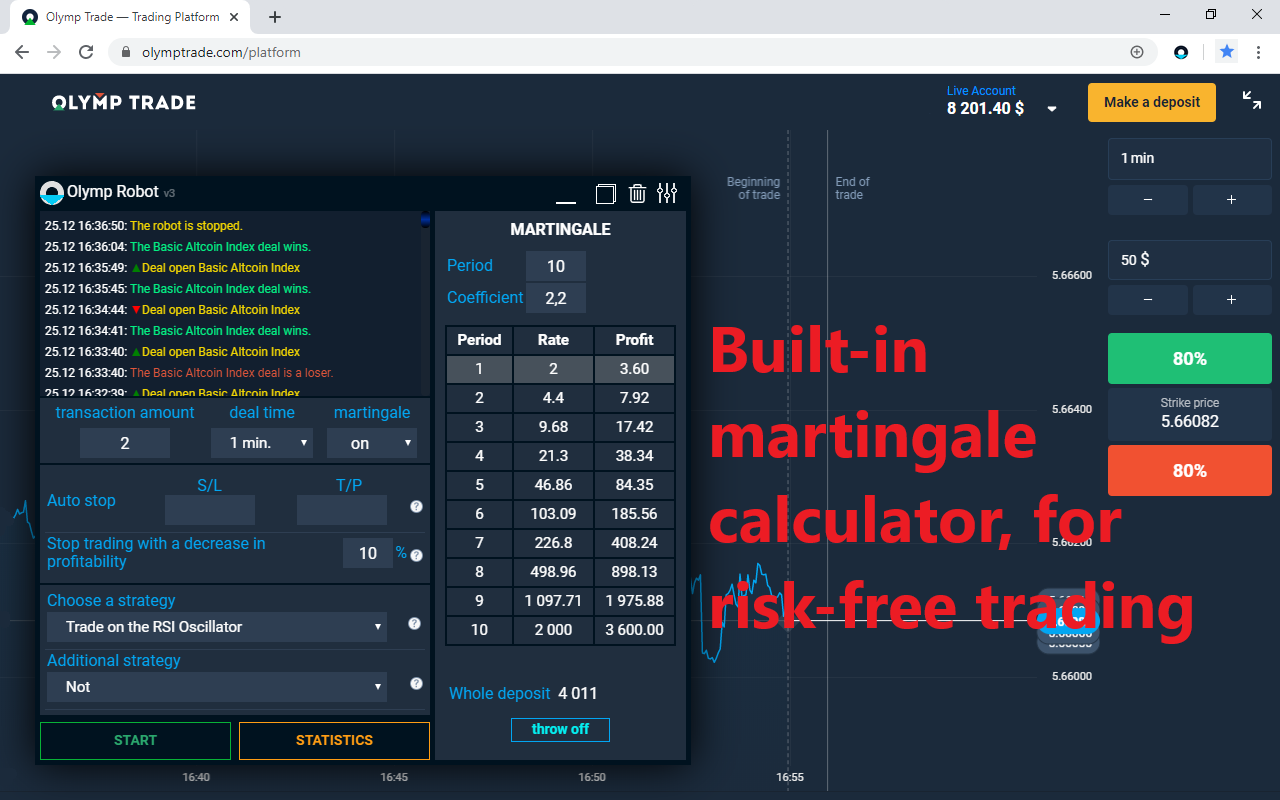Open the Trade on the RSI Oscillator dropdown
1280x800 pixels.
click(x=217, y=627)
